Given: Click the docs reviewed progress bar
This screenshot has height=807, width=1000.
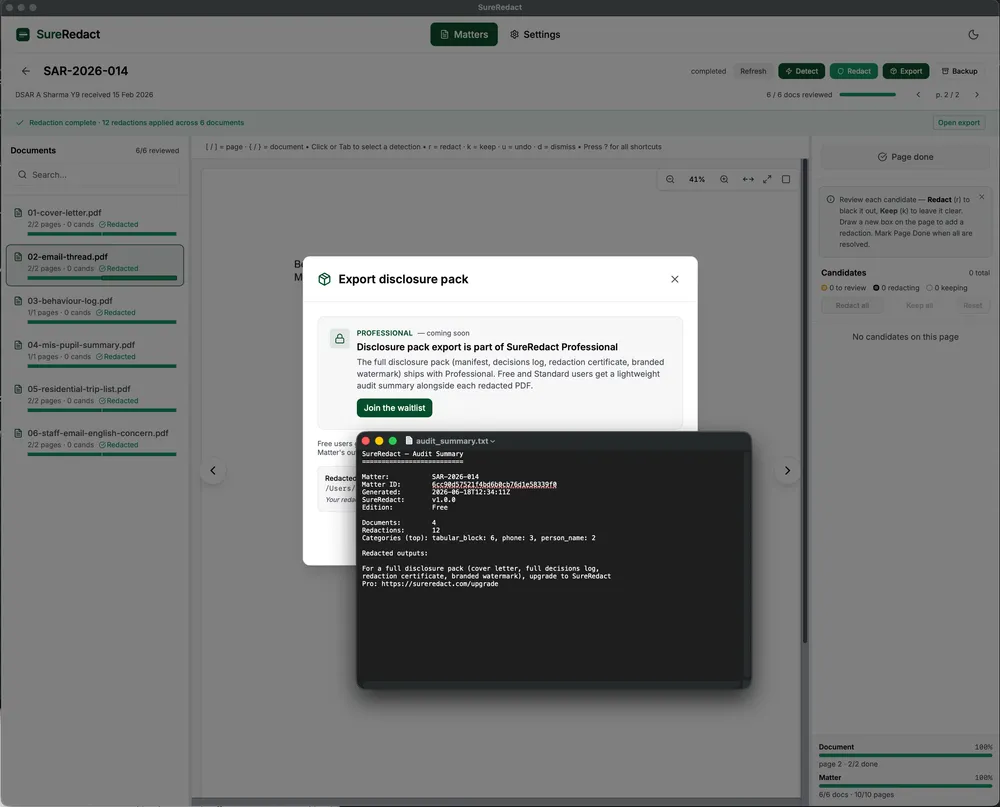Looking at the screenshot, I should [867, 94].
